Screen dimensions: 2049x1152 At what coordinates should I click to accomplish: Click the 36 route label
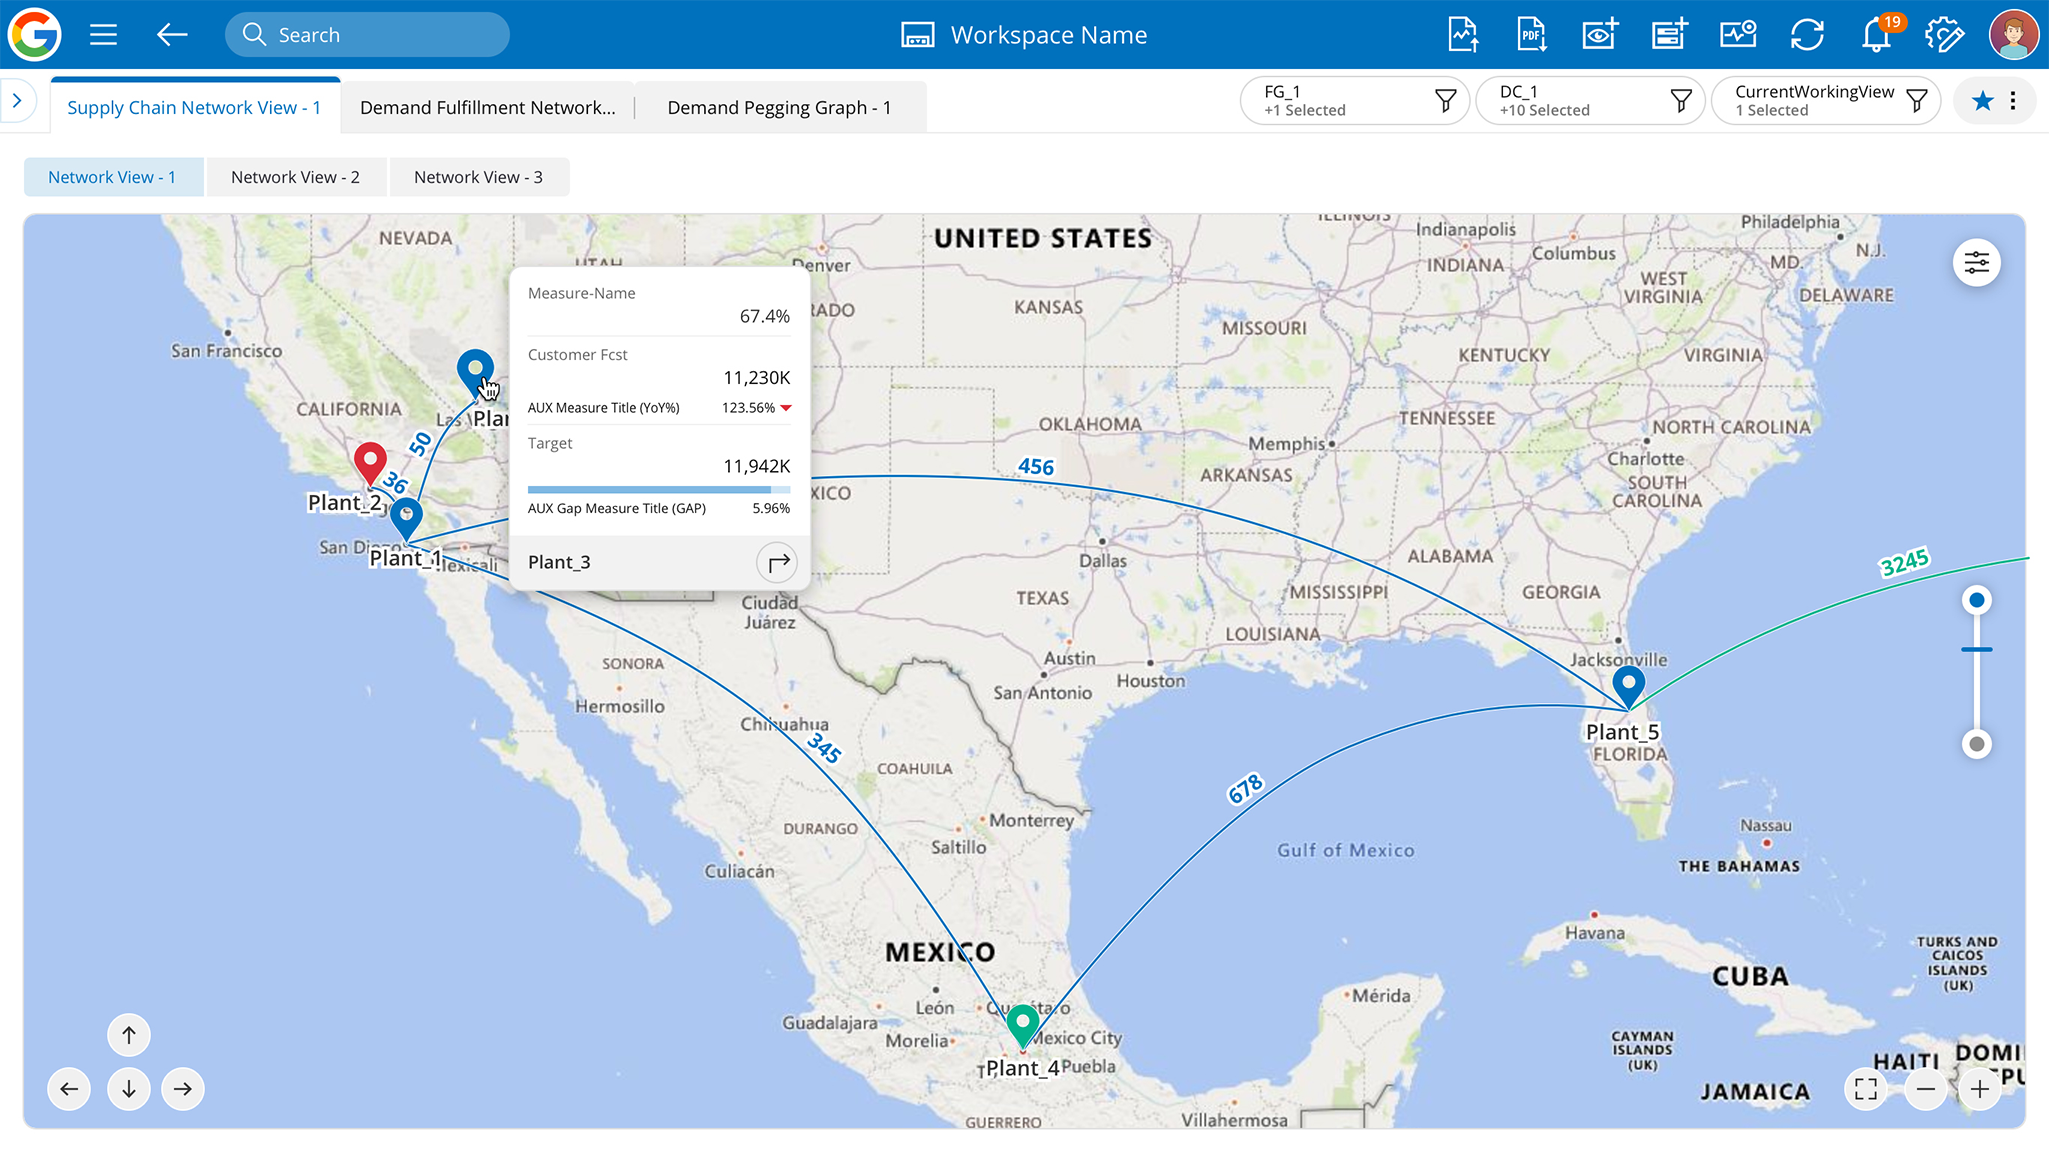tap(396, 483)
